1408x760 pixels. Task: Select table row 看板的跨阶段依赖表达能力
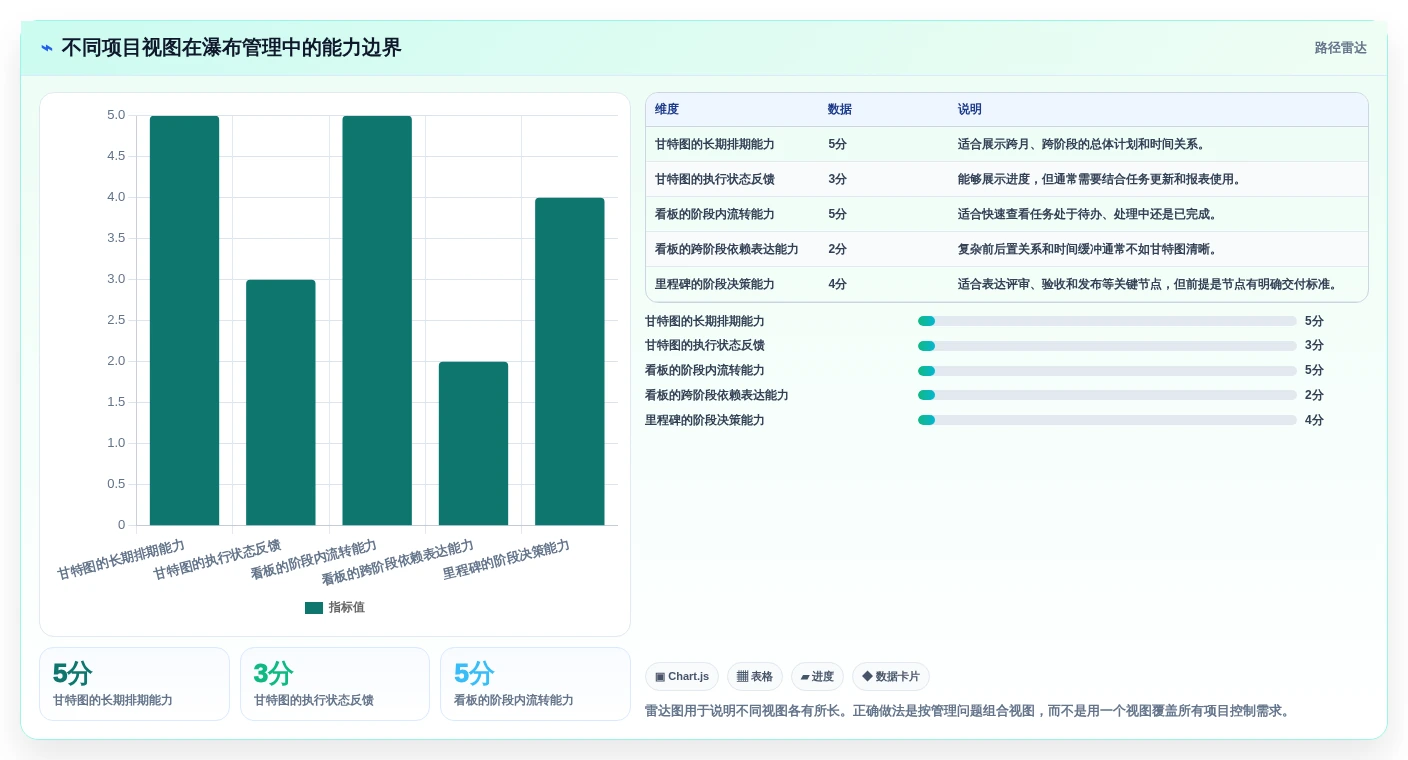click(x=1007, y=249)
